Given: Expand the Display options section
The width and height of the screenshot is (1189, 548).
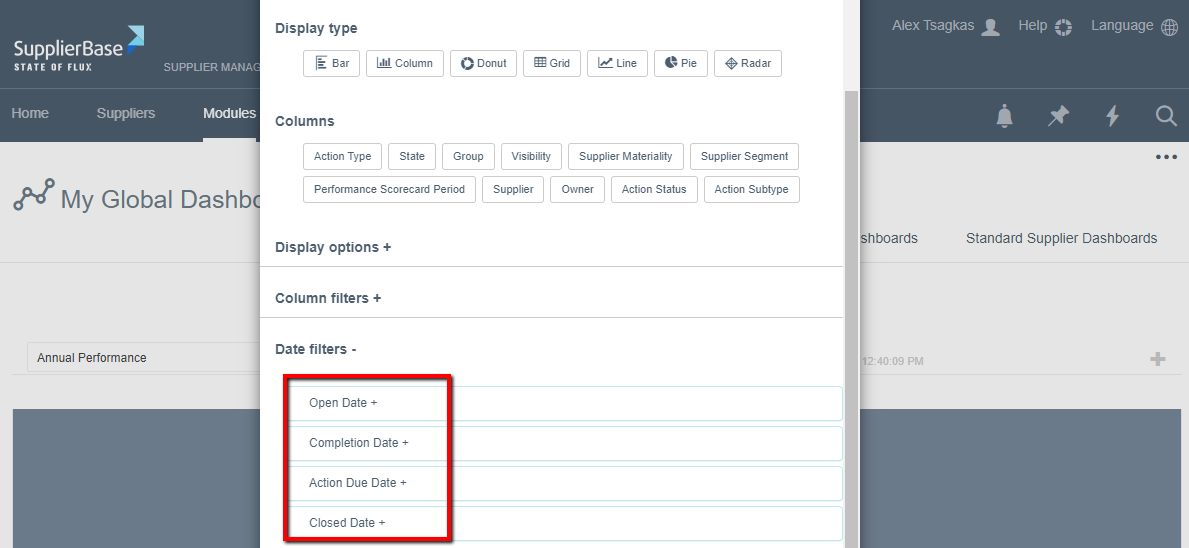Looking at the screenshot, I should [333, 247].
